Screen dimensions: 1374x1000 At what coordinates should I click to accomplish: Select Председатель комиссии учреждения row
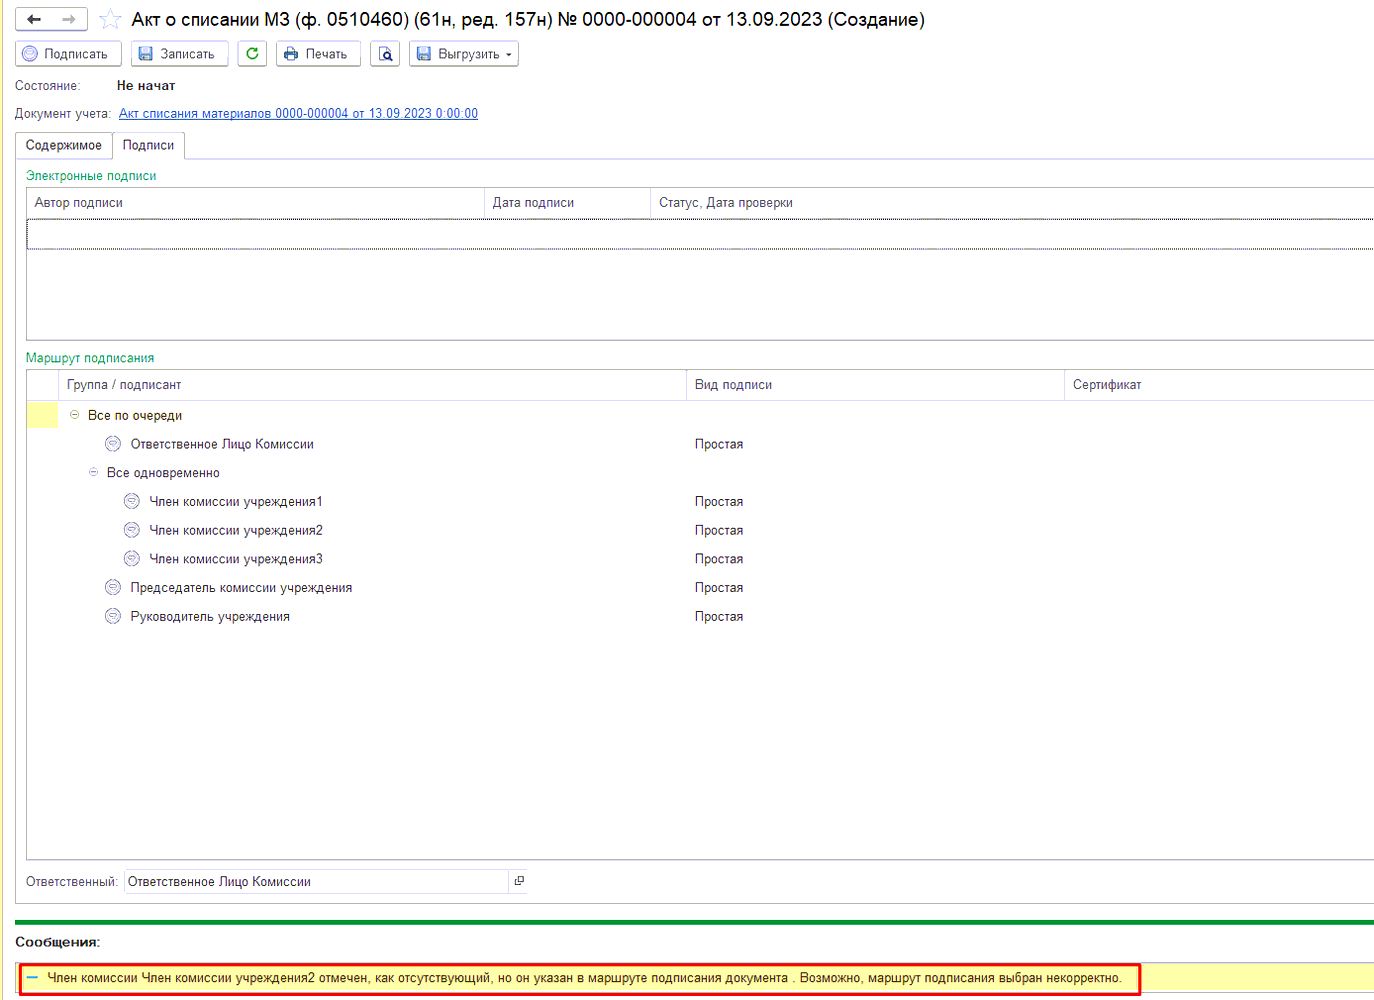pos(700,588)
